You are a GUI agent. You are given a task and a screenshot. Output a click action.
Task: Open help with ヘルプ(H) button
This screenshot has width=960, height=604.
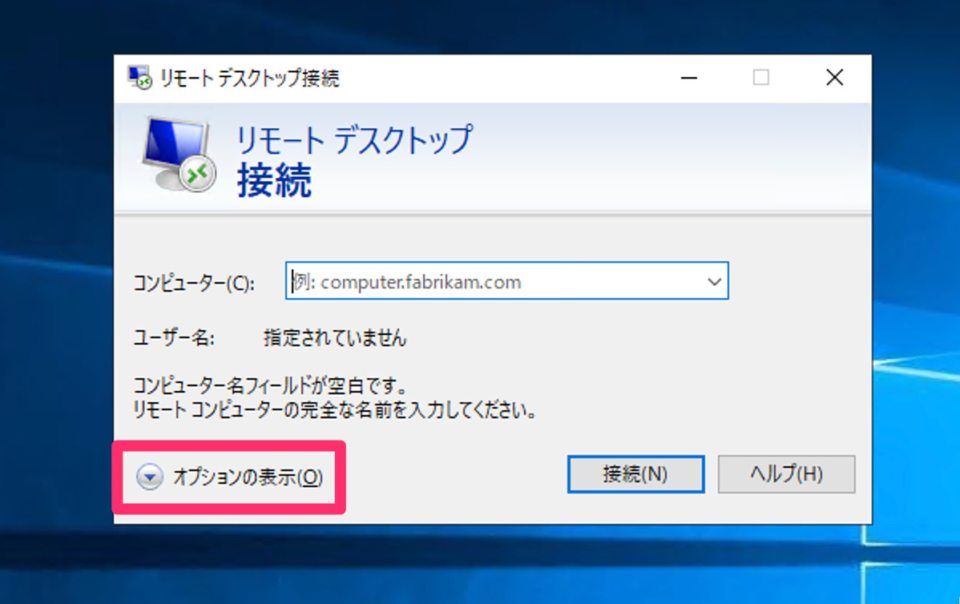(x=786, y=474)
